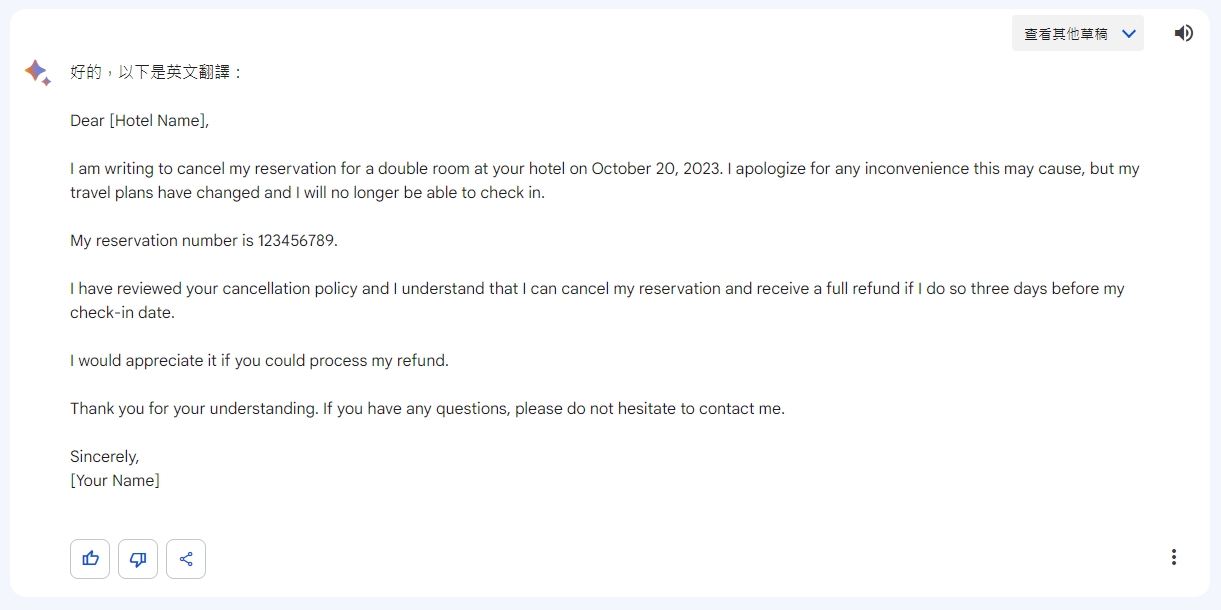This screenshot has height=610, width=1221.
Task: Click the 'Dear [Hotel Name],' greeting line
Action: [139, 120]
